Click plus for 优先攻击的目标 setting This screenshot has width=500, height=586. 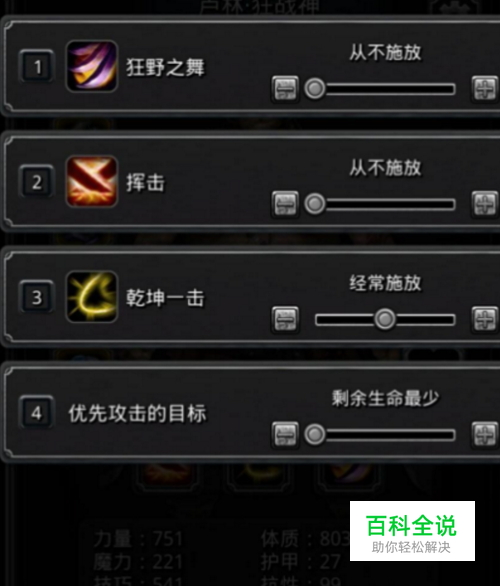(485, 435)
